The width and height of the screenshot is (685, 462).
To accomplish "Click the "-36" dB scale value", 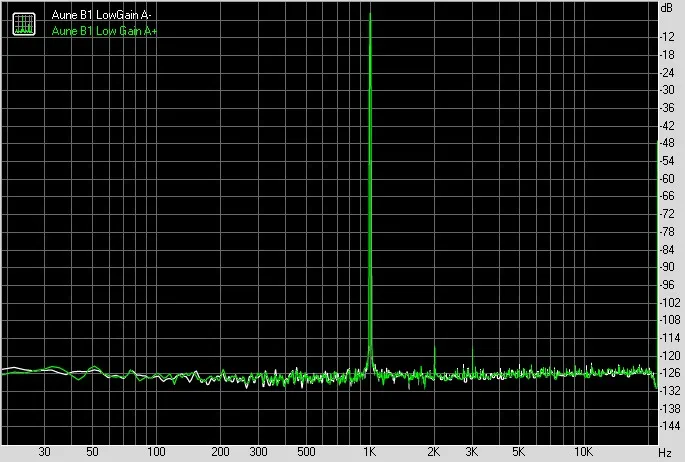I will (667, 108).
